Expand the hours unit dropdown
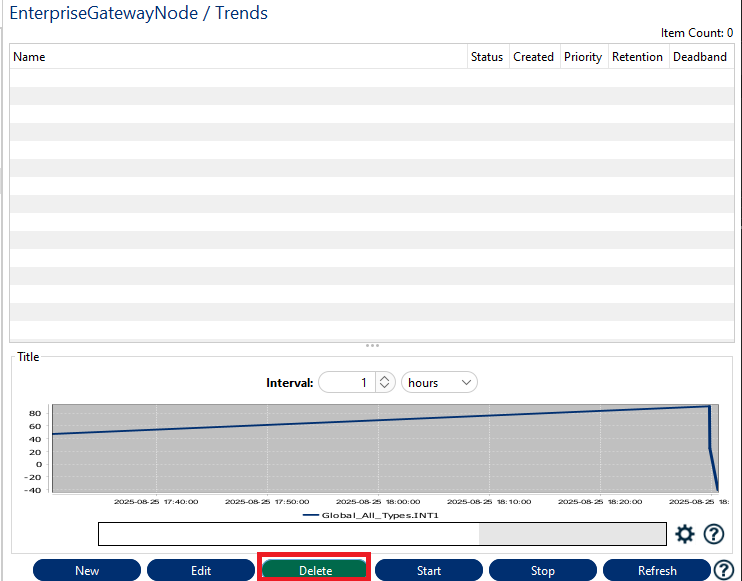 coord(439,382)
